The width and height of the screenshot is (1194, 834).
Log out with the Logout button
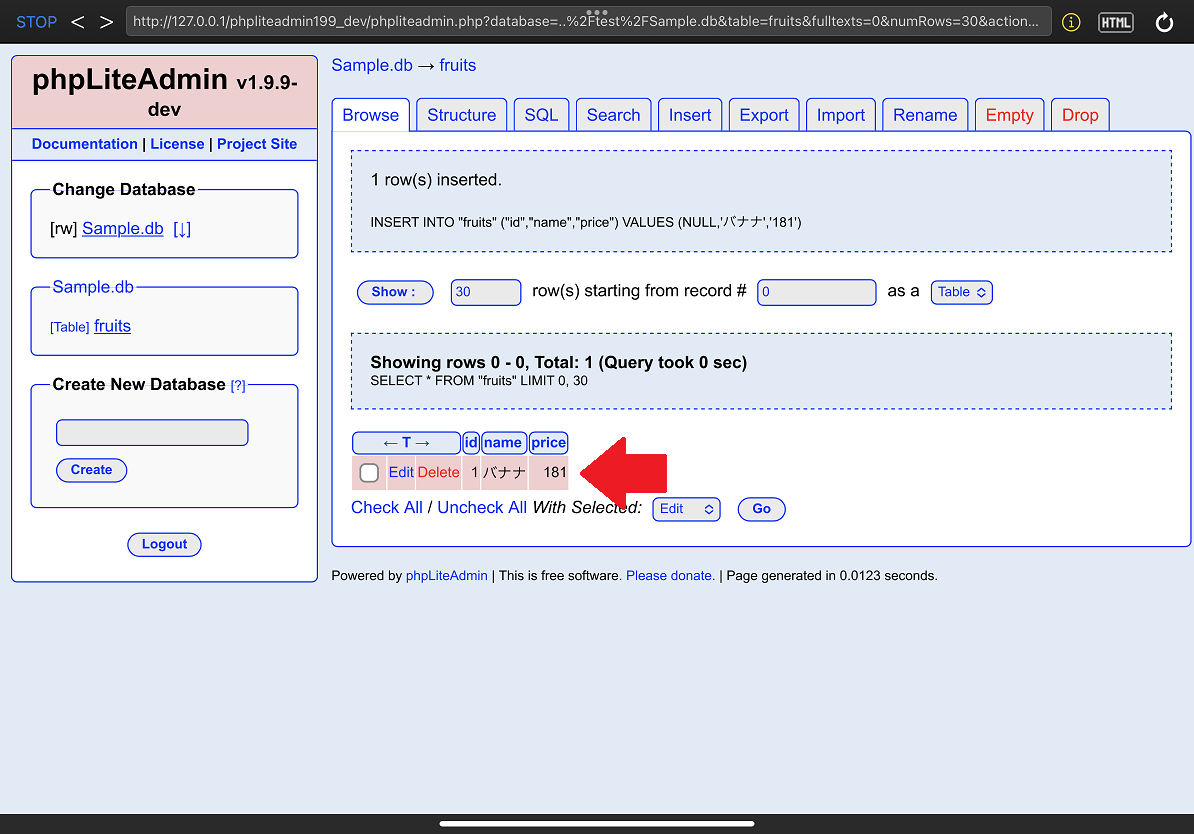[164, 545]
